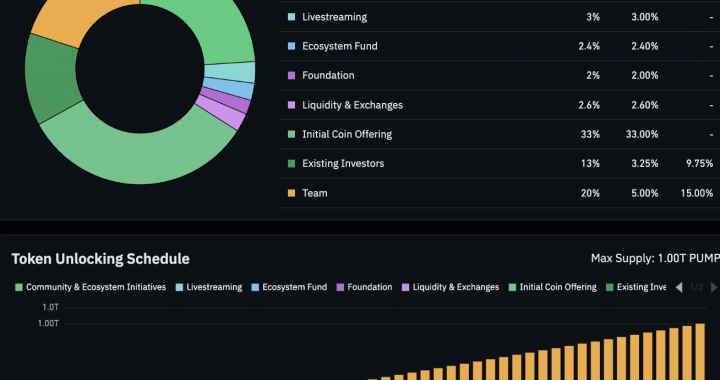Click the 5.00% Team unlocked value

pos(644,193)
